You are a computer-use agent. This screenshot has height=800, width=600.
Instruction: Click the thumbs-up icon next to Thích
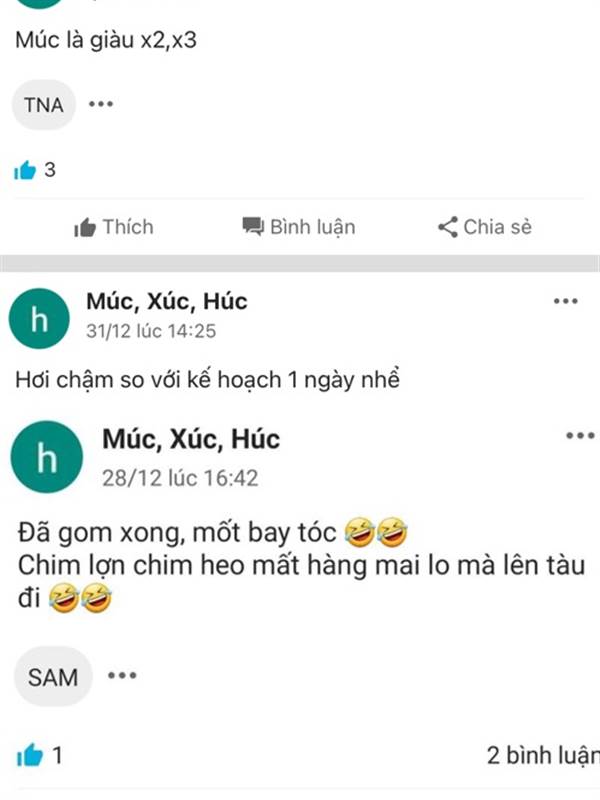point(85,227)
